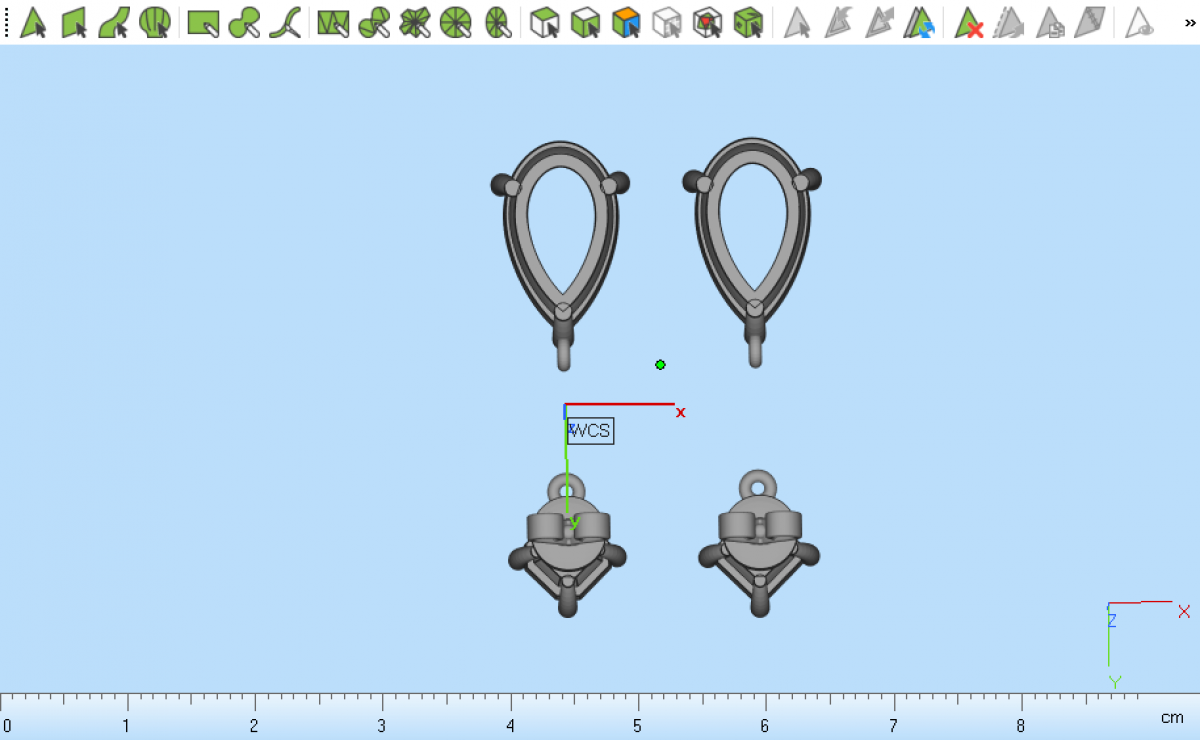This screenshot has width=1200, height=740.
Task: Click the small green dot in viewport
Action: [660, 365]
